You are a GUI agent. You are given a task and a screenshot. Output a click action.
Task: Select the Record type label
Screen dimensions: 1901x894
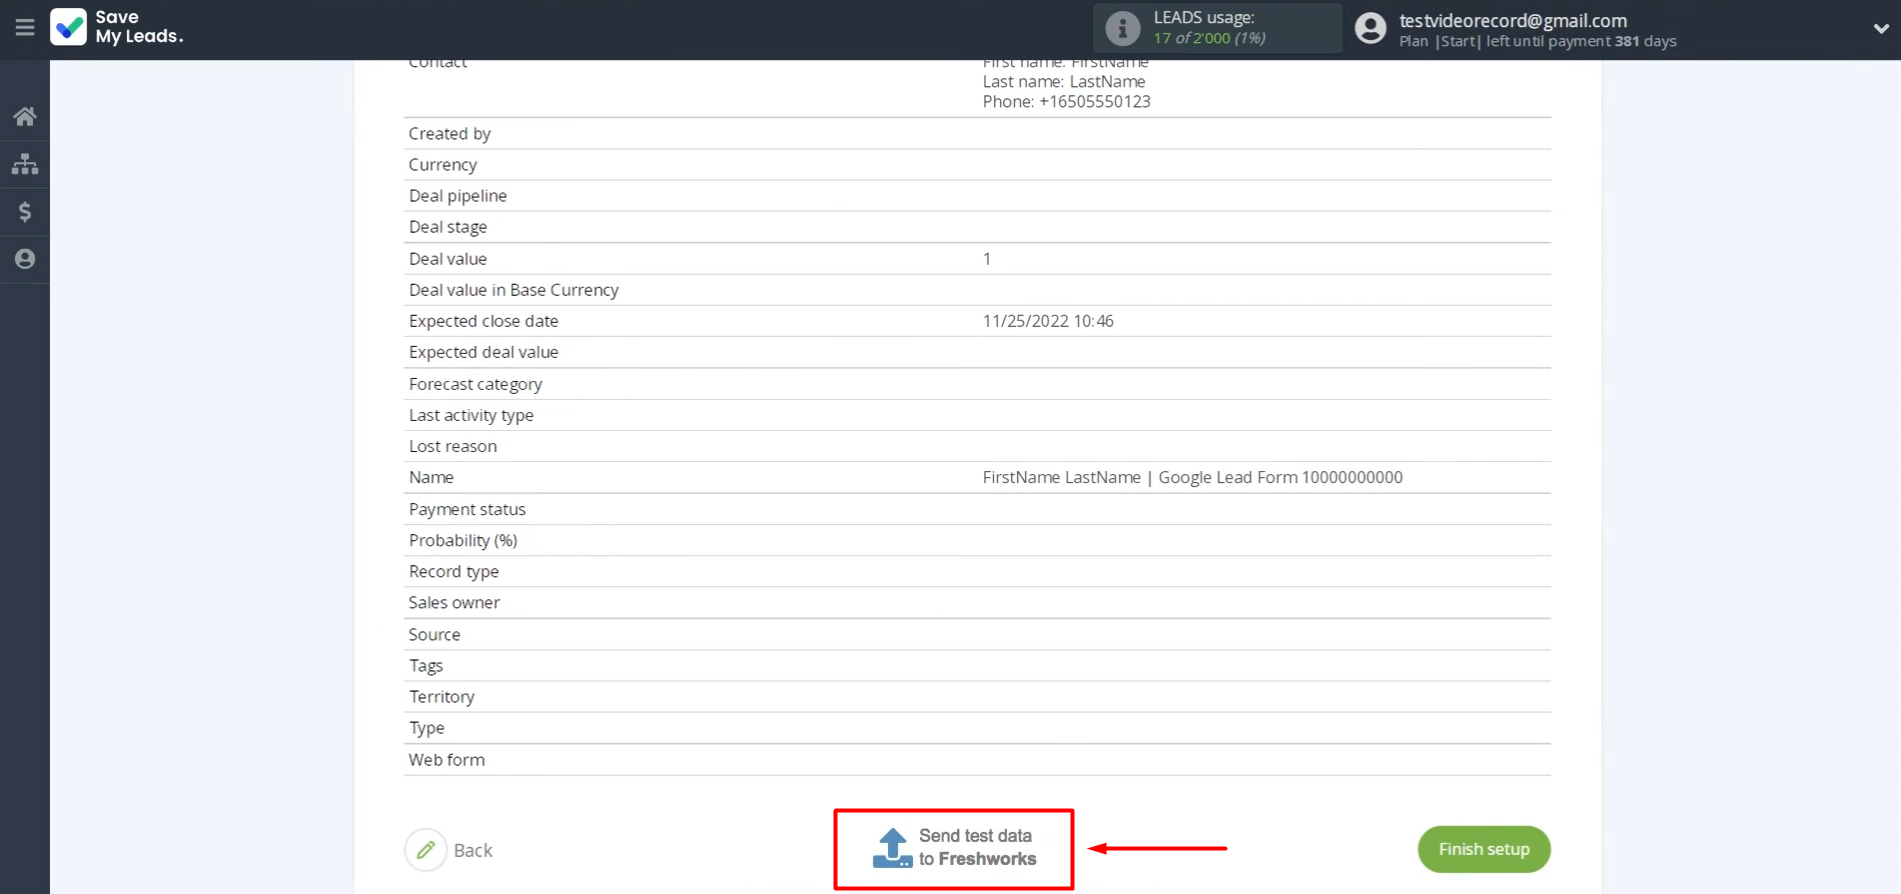(453, 571)
